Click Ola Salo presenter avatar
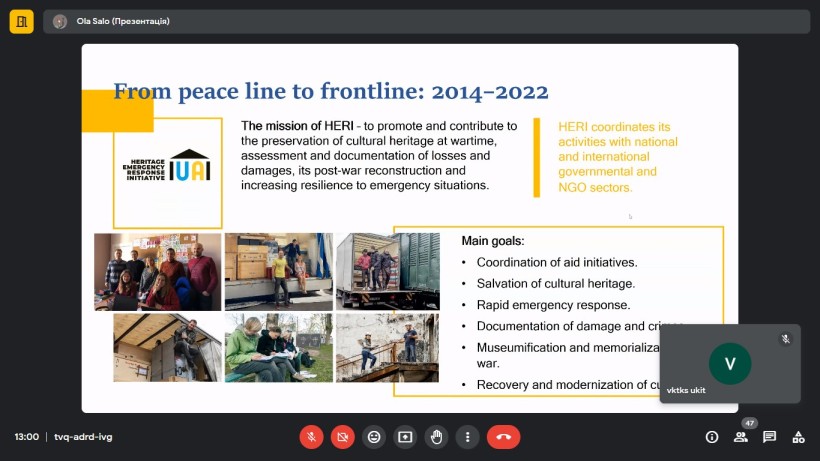820x461 pixels. (x=60, y=21)
